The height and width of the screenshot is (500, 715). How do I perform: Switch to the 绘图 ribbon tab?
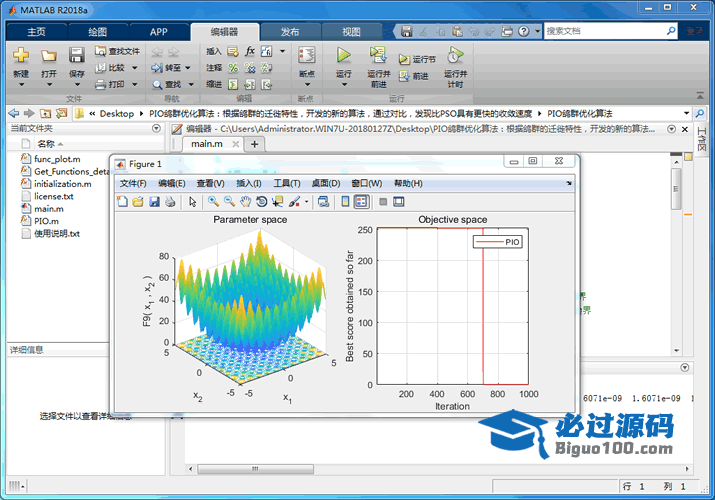tap(98, 31)
